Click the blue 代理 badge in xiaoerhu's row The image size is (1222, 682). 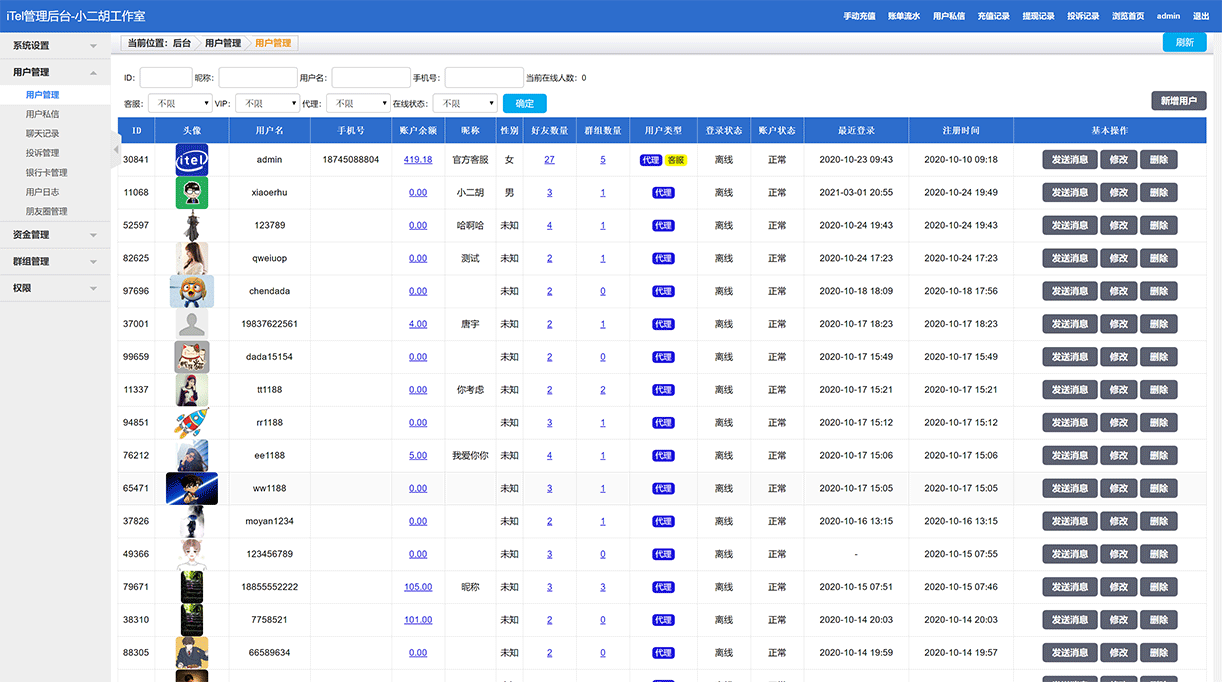[663, 193]
